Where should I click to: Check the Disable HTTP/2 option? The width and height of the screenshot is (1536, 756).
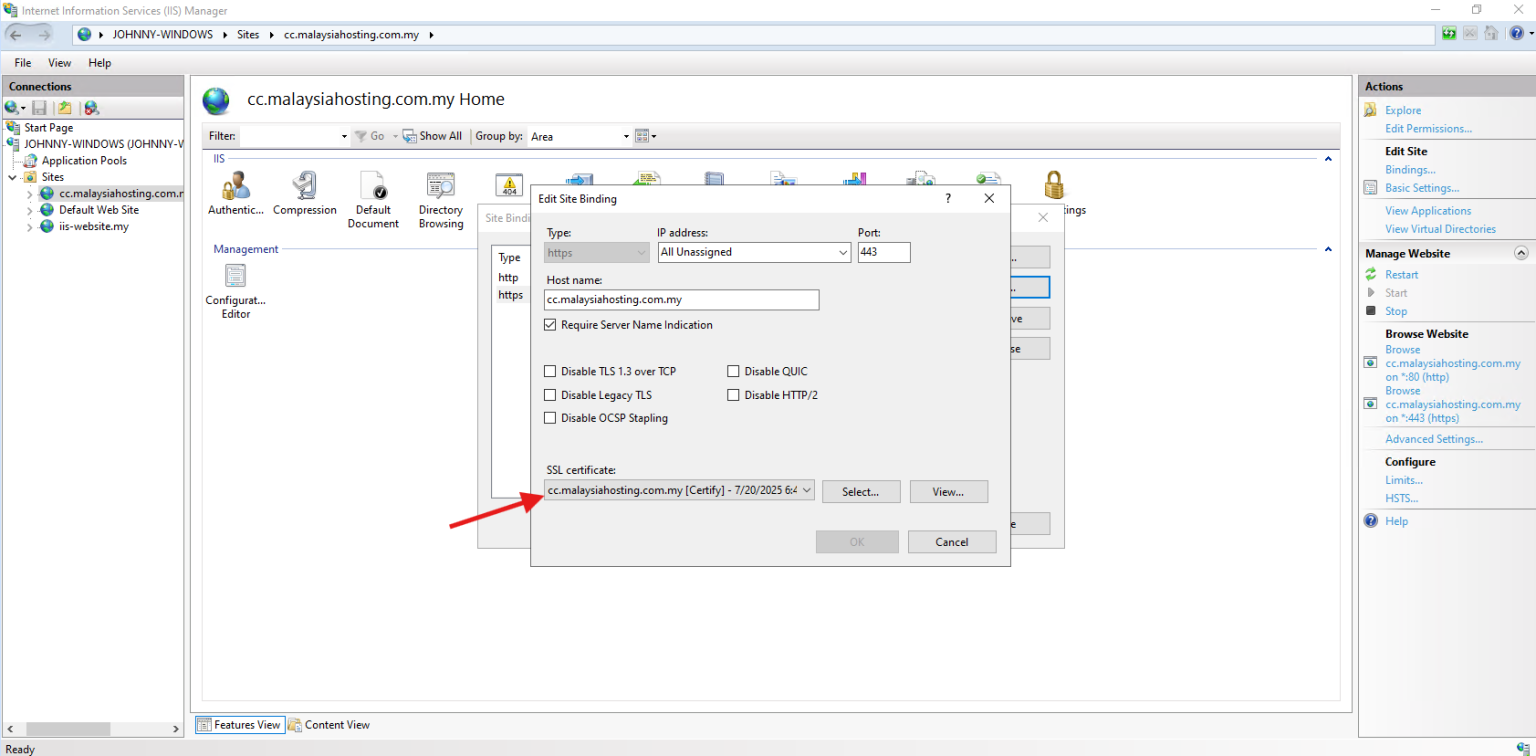point(733,394)
